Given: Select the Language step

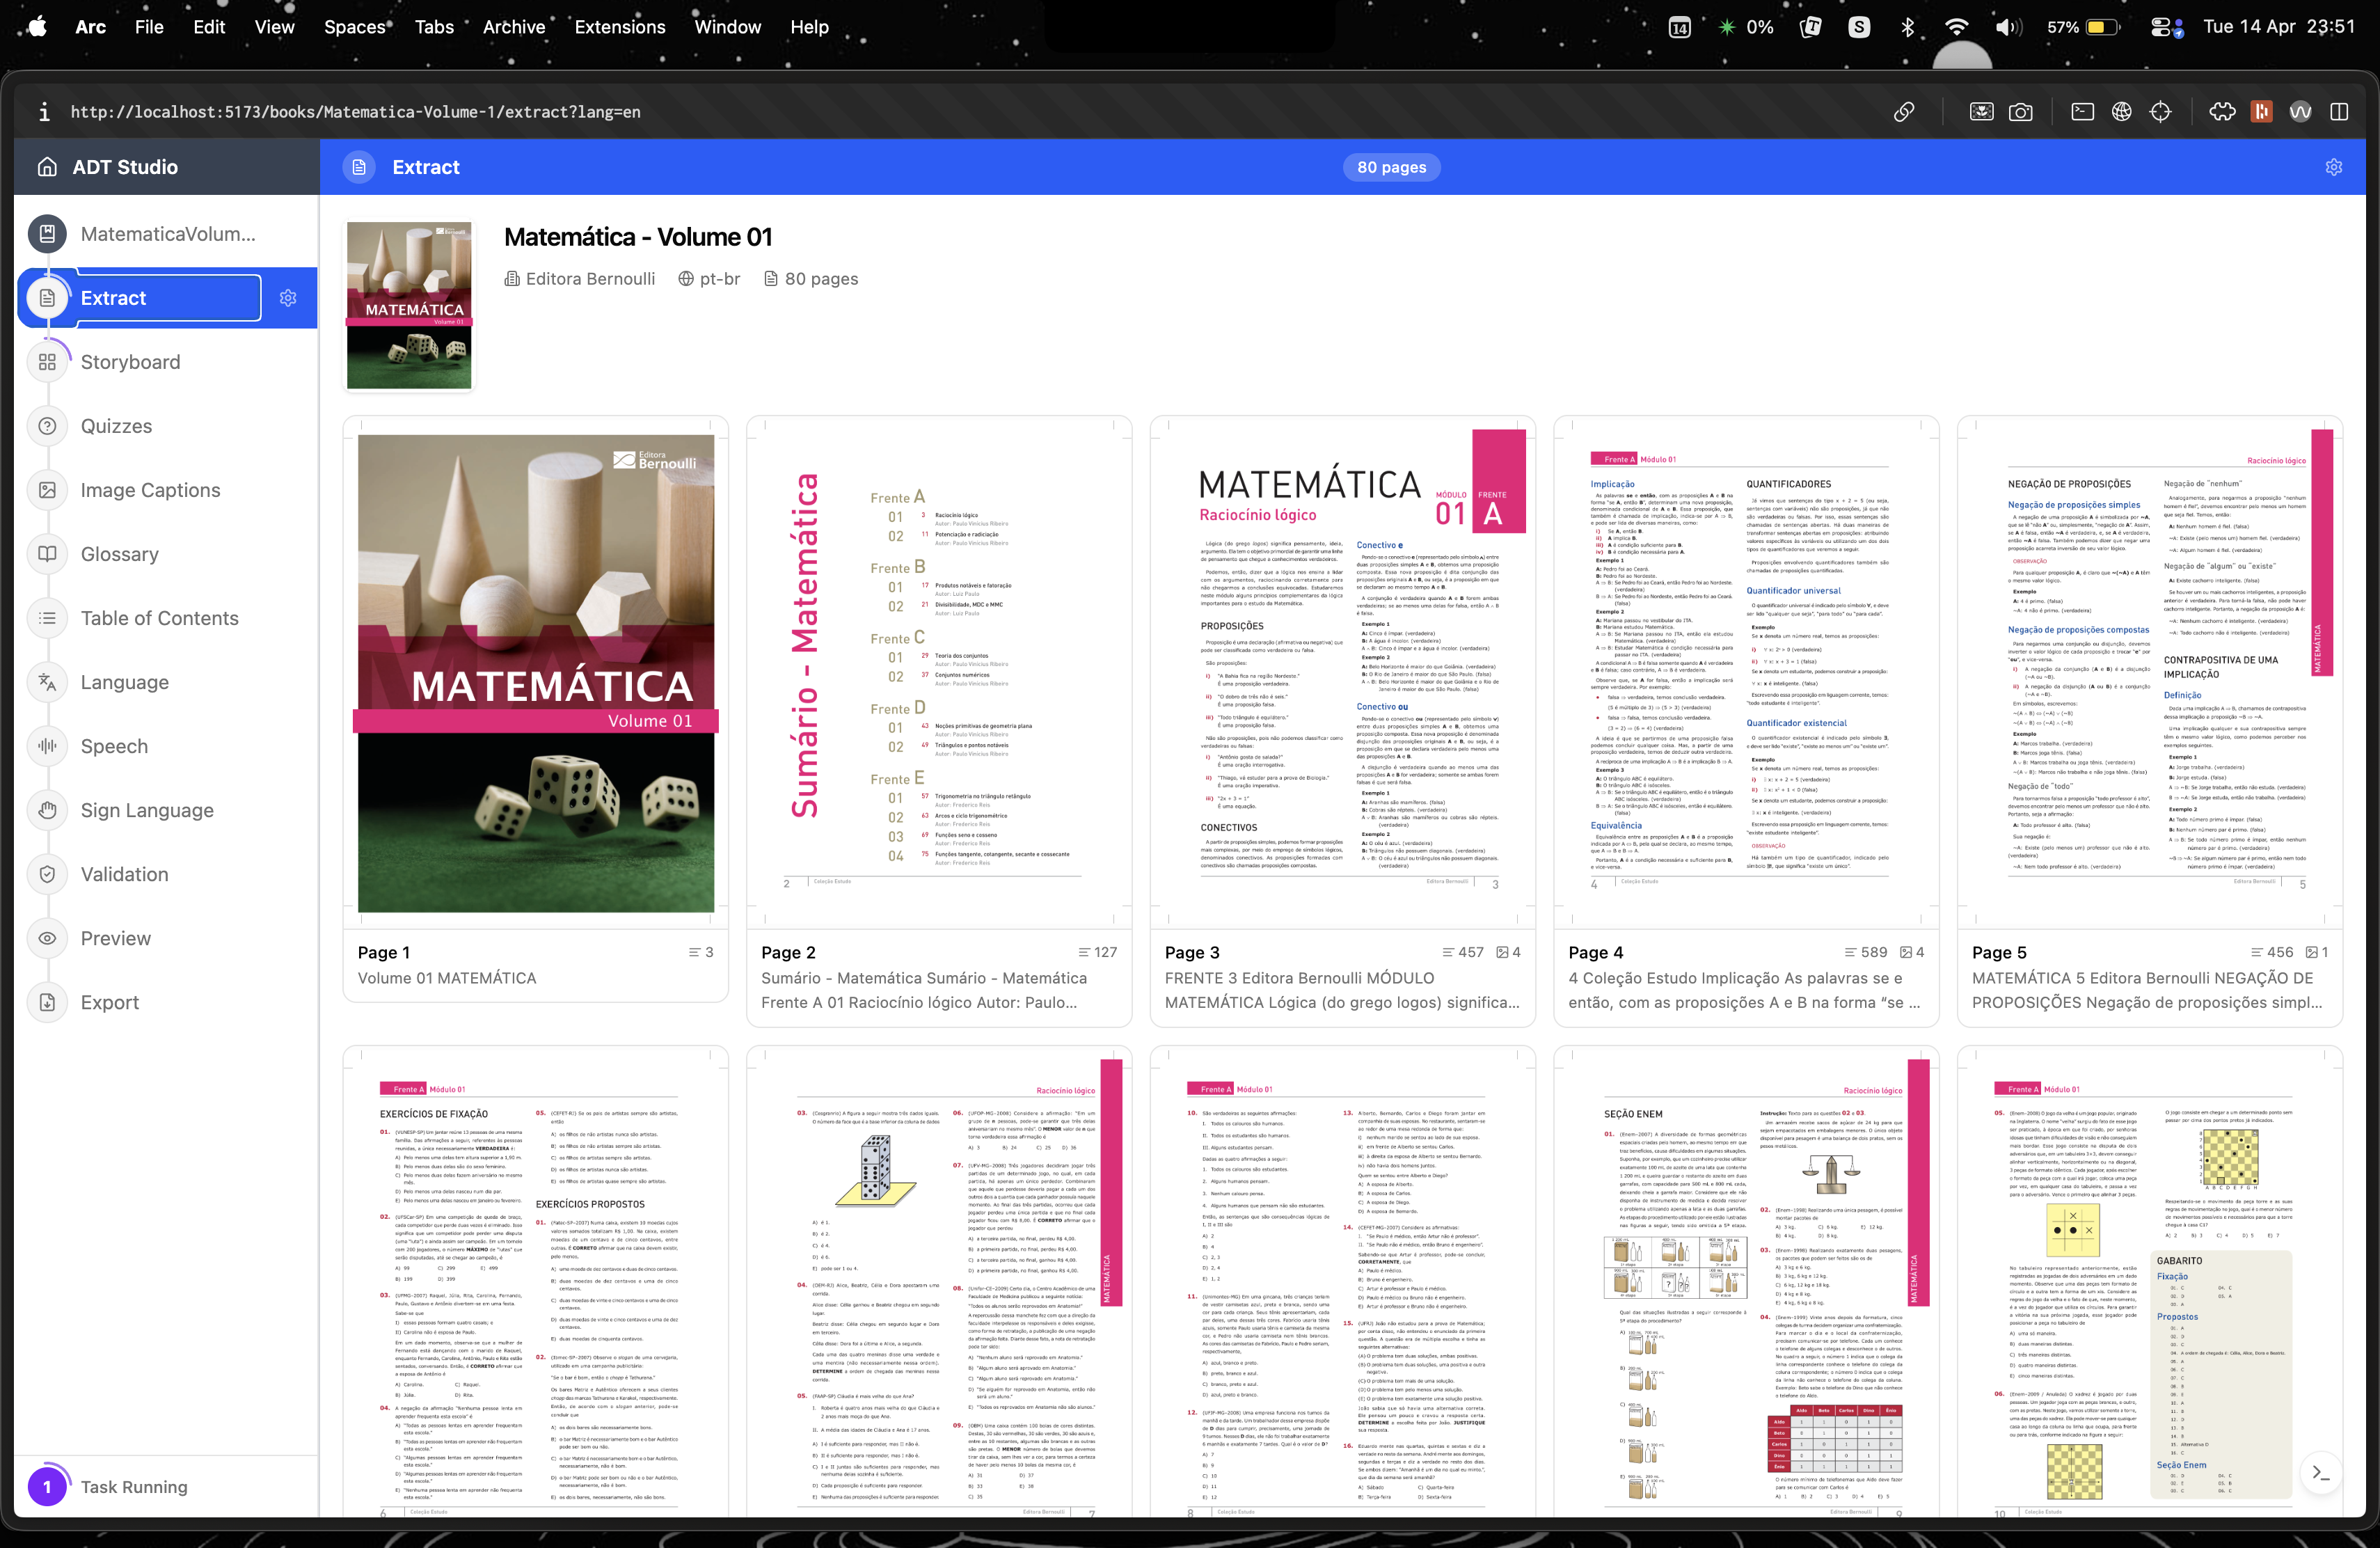Looking at the screenshot, I should pos(124,682).
